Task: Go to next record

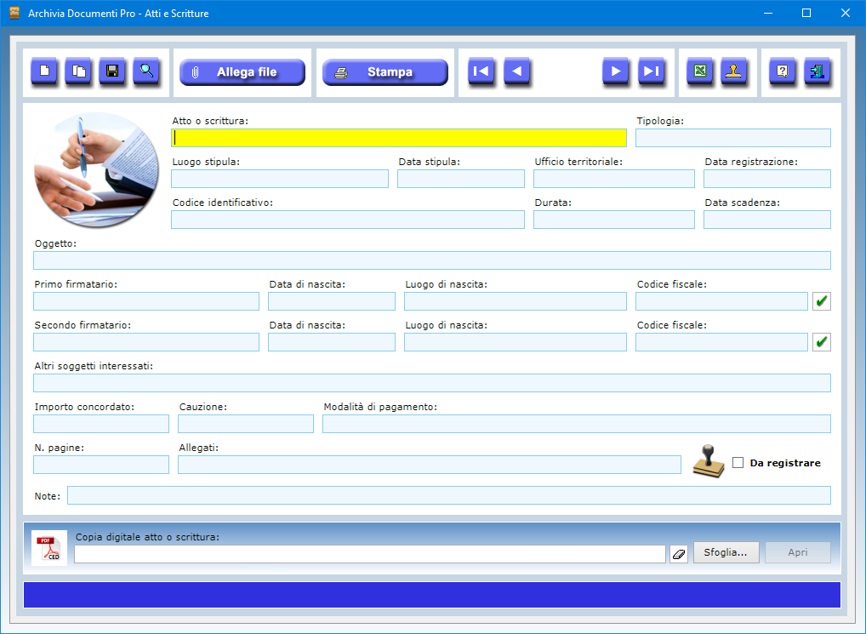Action: click(615, 71)
